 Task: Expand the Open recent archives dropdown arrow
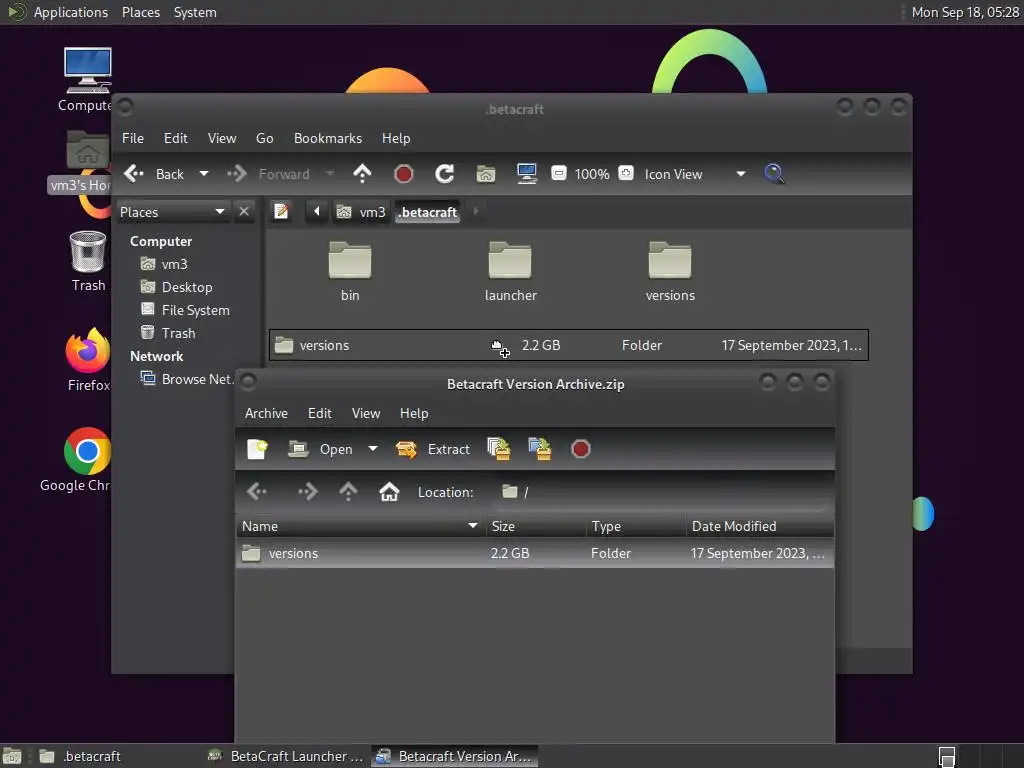coord(373,449)
